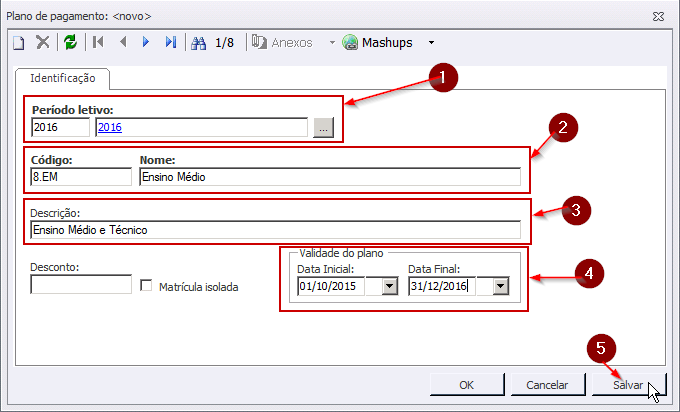Go to the previous record
The height and width of the screenshot is (412, 680).
(123, 43)
